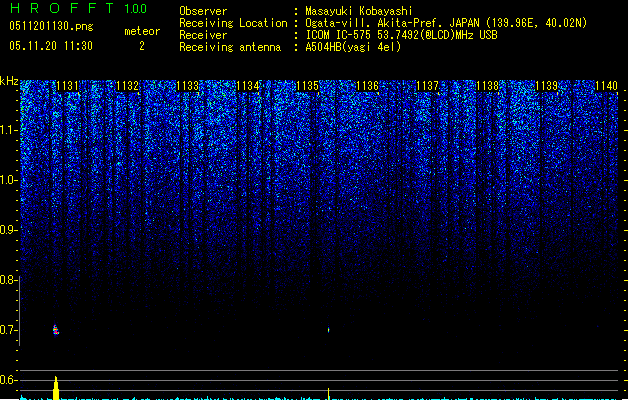Click the meteor count value 2
629x400 pixels.
(142, 46)
